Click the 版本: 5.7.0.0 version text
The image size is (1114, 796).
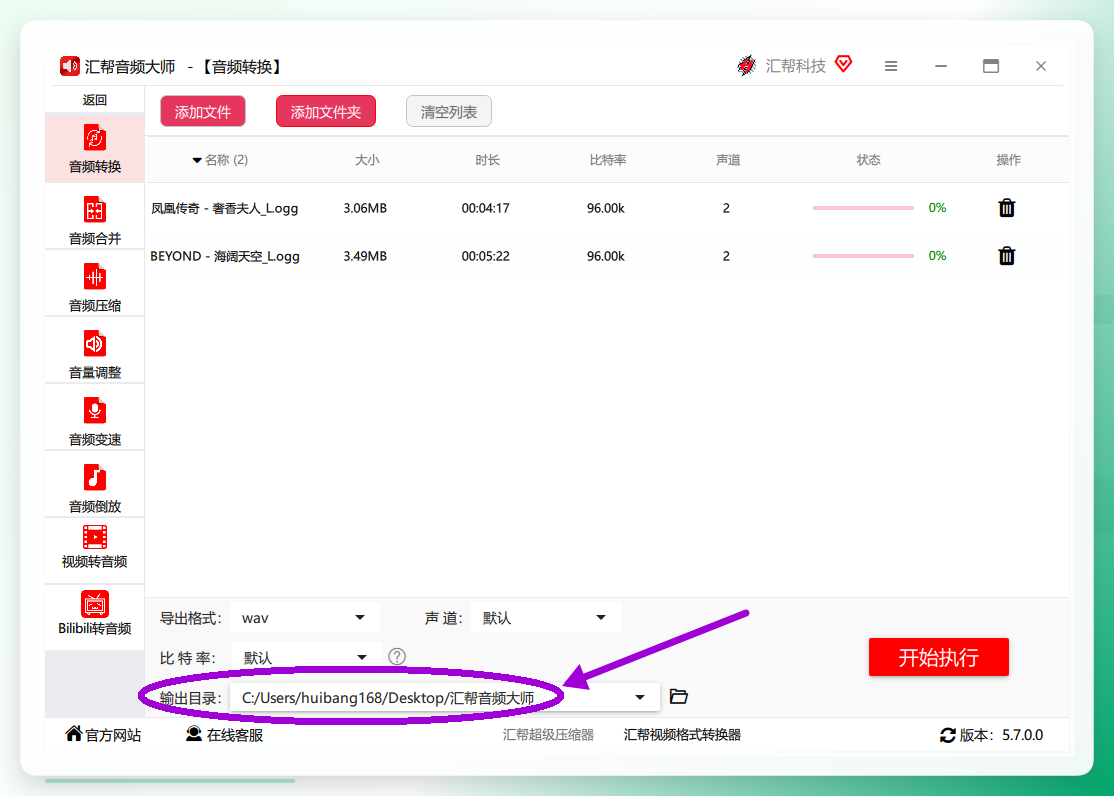pyautogui.click(x=1002, y=735)
